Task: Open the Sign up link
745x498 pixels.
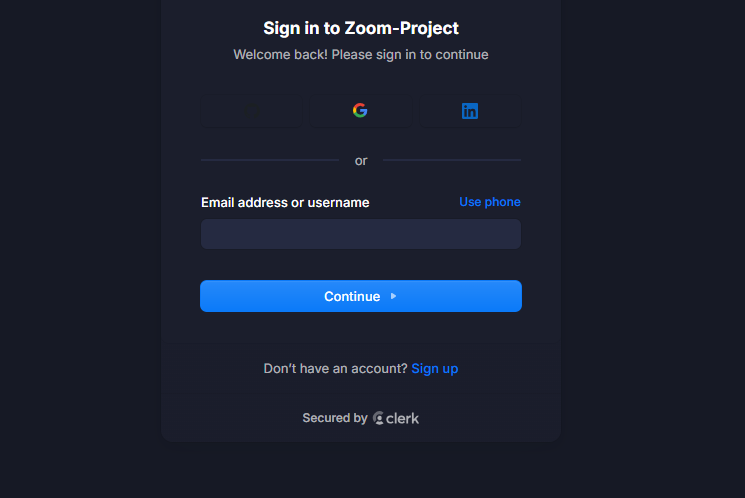Action: point(434,368)
